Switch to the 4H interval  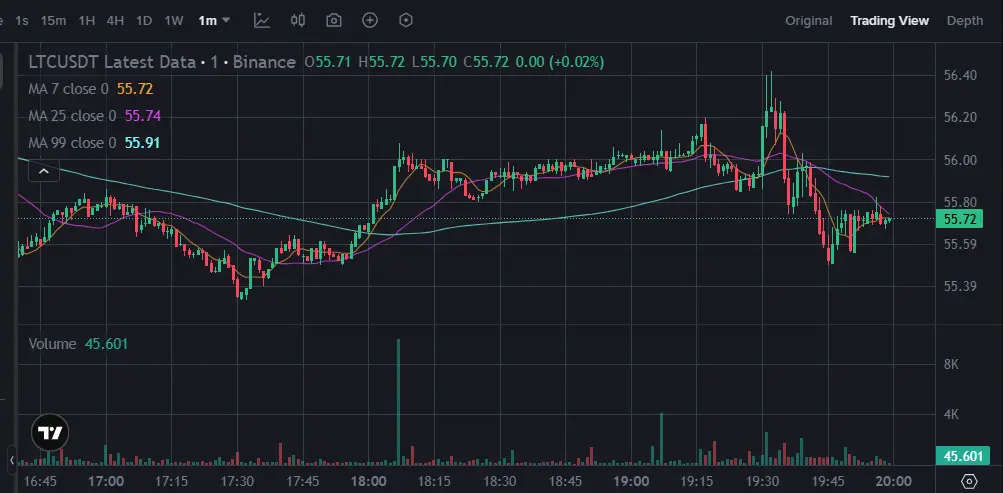tap(115, 20)
